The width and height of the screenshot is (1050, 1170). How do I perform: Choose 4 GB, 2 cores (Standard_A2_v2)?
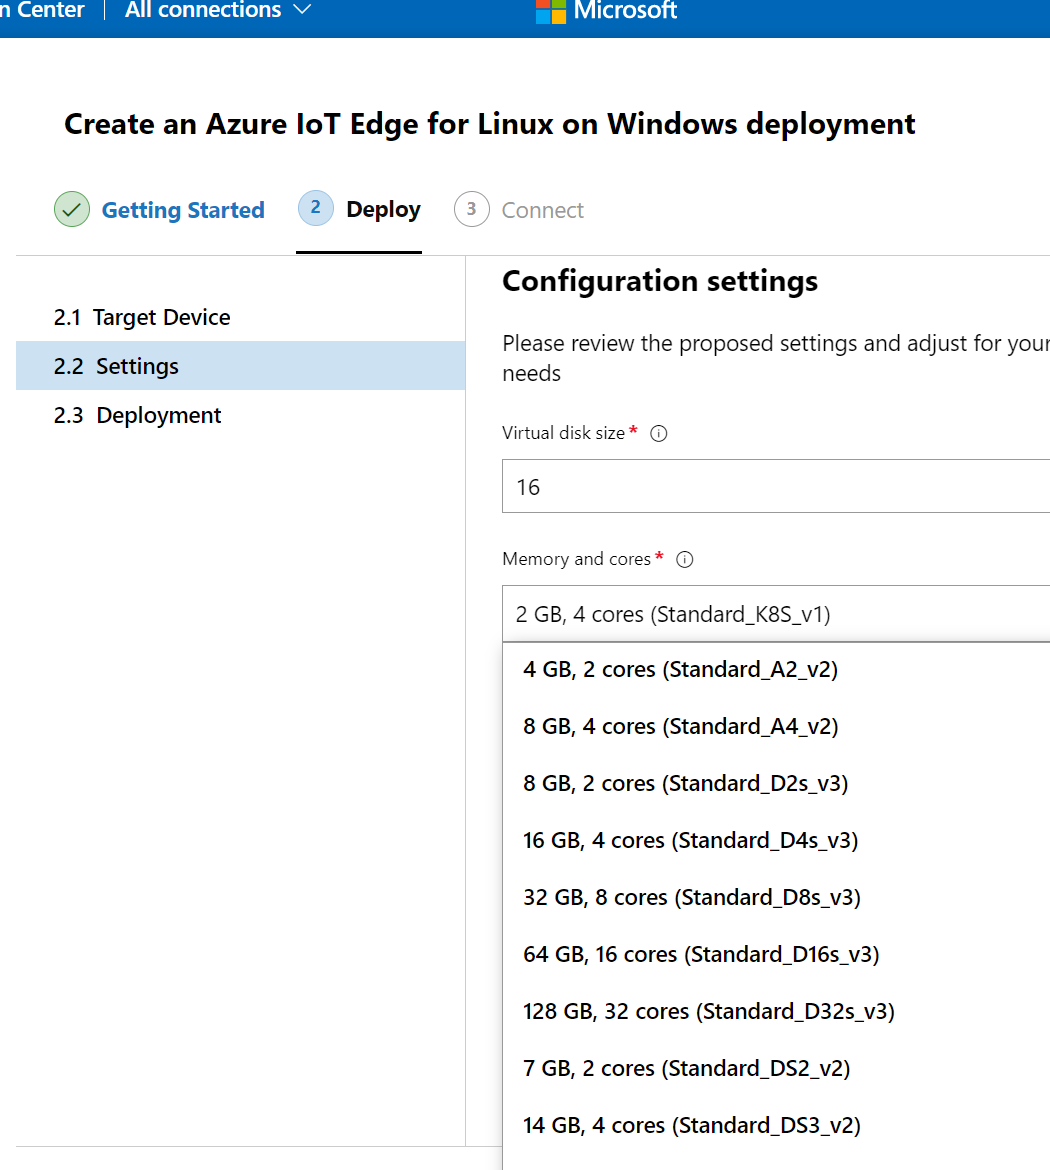tap(776, 669)
